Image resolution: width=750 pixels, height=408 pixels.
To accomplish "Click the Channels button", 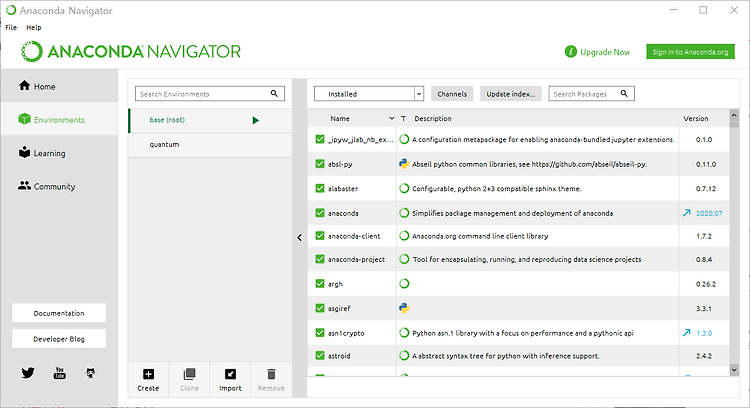I will pos(452,94).
